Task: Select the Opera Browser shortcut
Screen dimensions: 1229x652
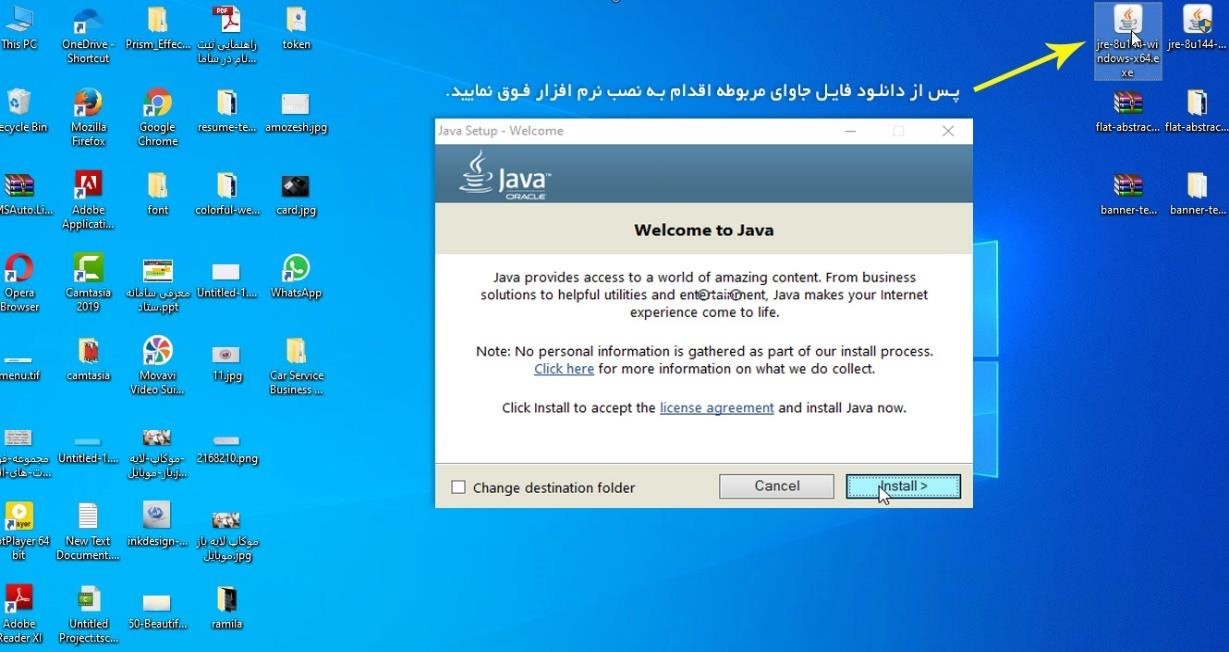Action: click(x=18, y=283)
